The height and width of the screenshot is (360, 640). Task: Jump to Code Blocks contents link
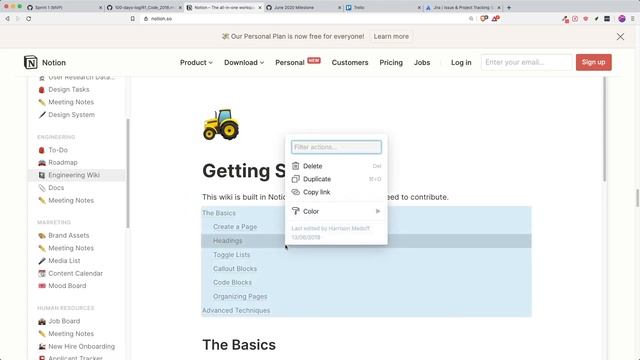point(232,282)
